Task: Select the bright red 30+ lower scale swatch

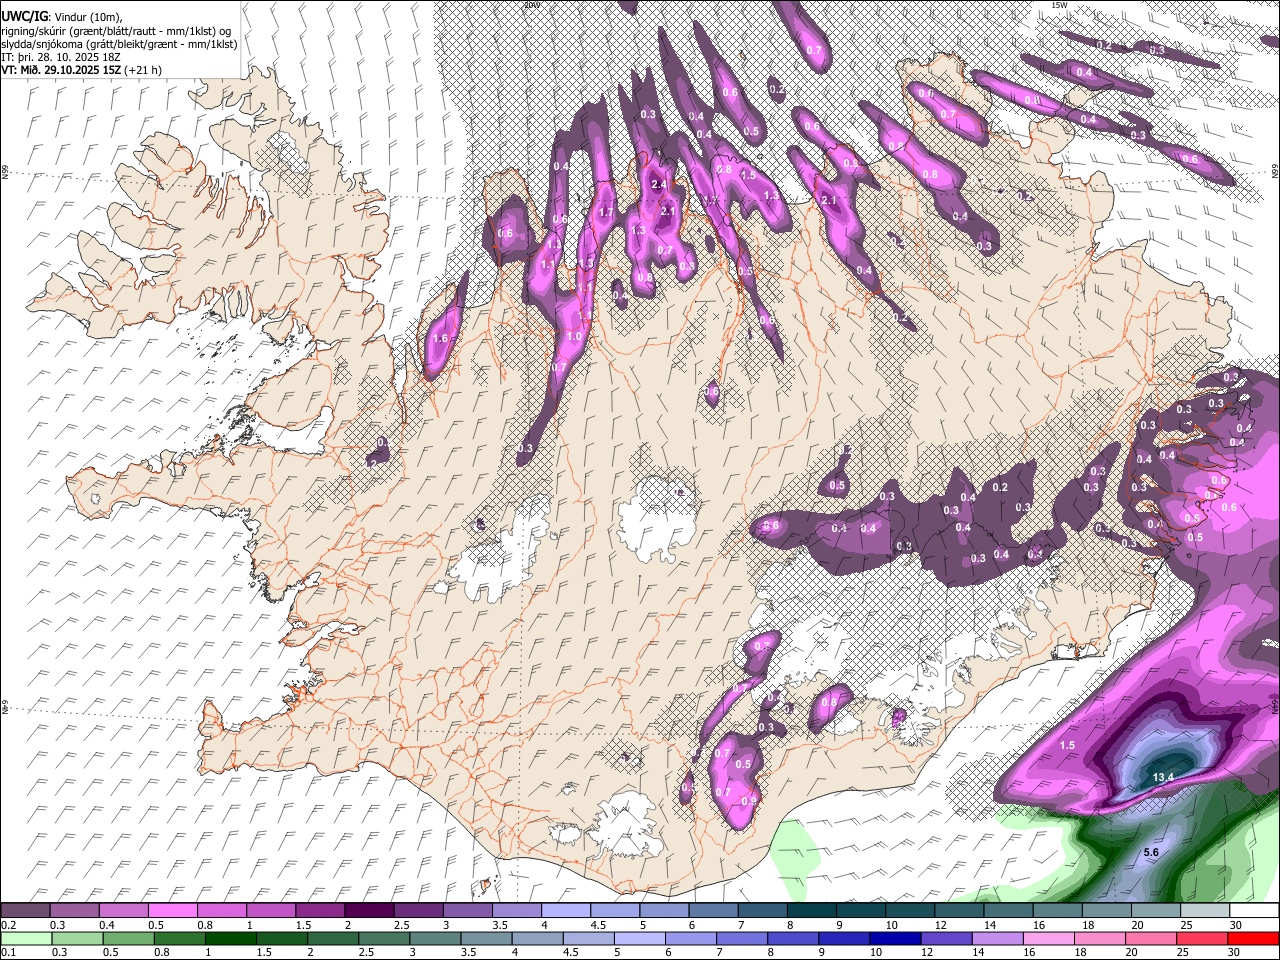Action: pyautogui.click(x=1252, y=938)
